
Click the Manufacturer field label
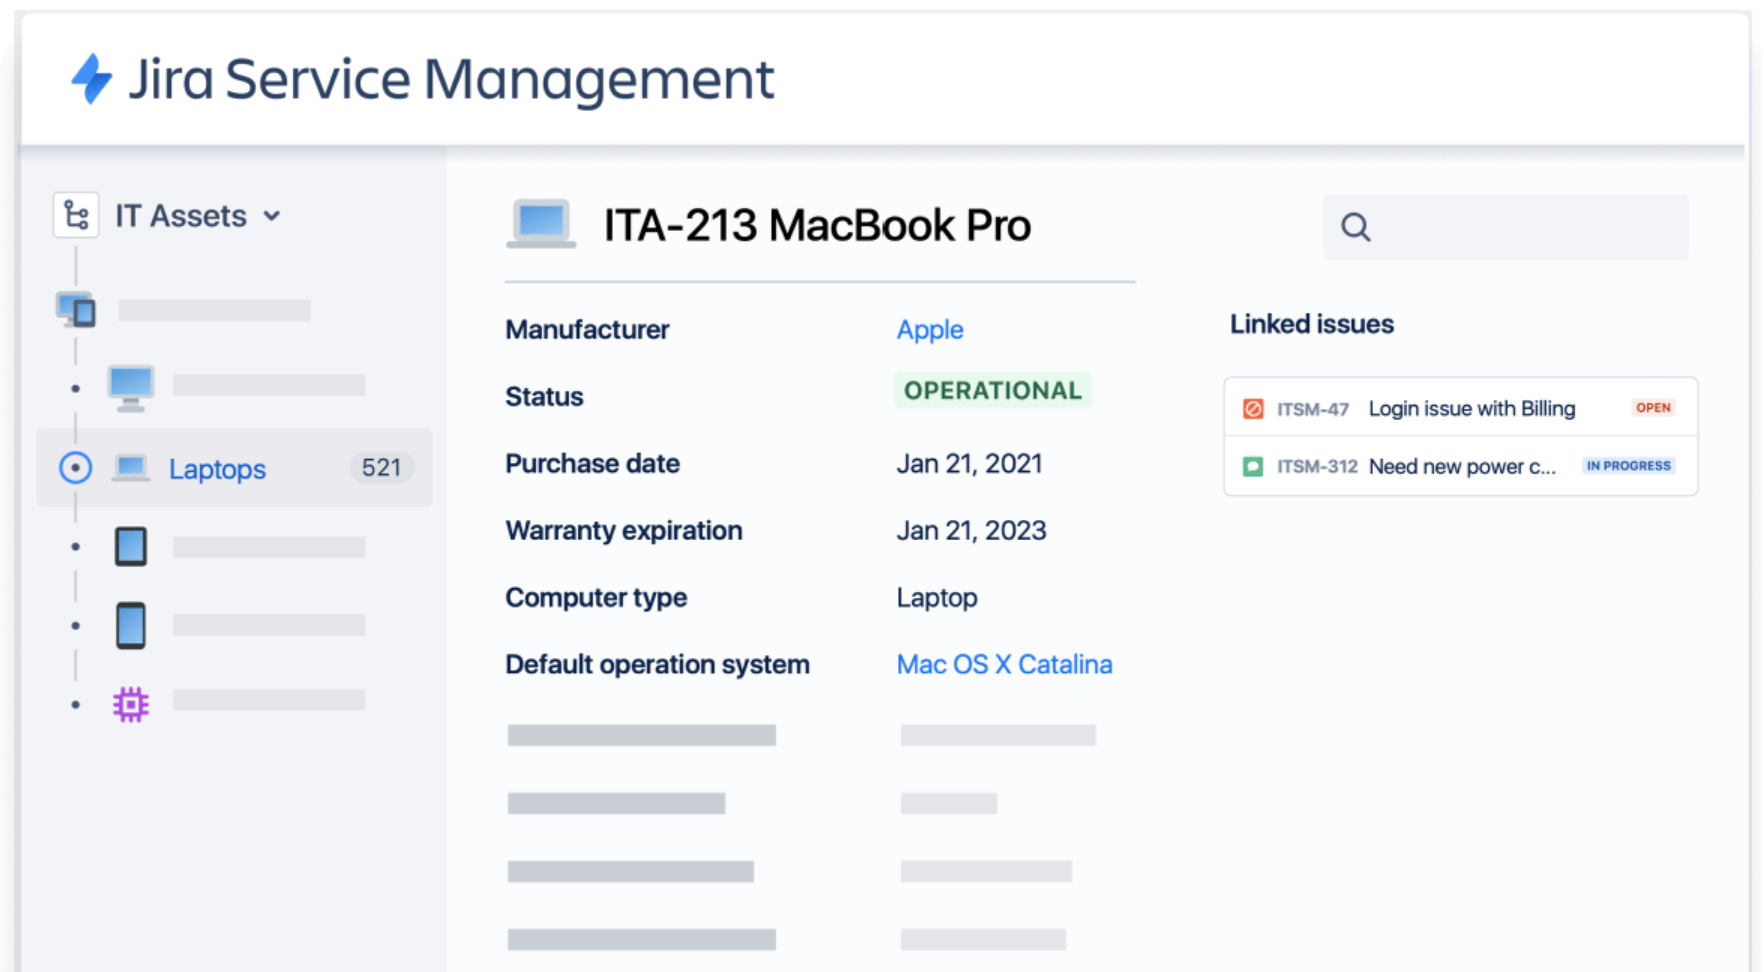pyautogui.click(x=587, y=330)
